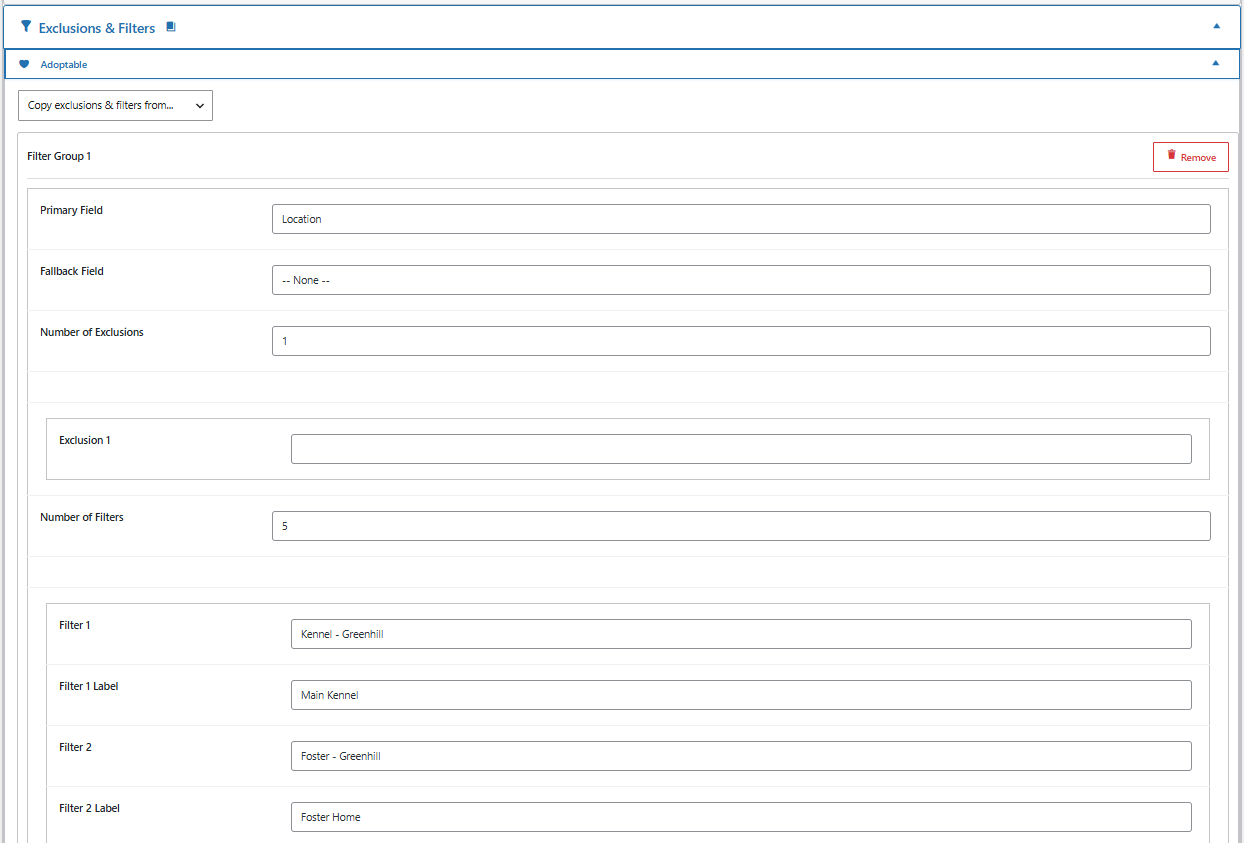This screenshot has width=1244, height=843.
Task: Click the Filter 1 field Kennel - Greenhill
Action: pyautogui.click(x=741, y=634)
